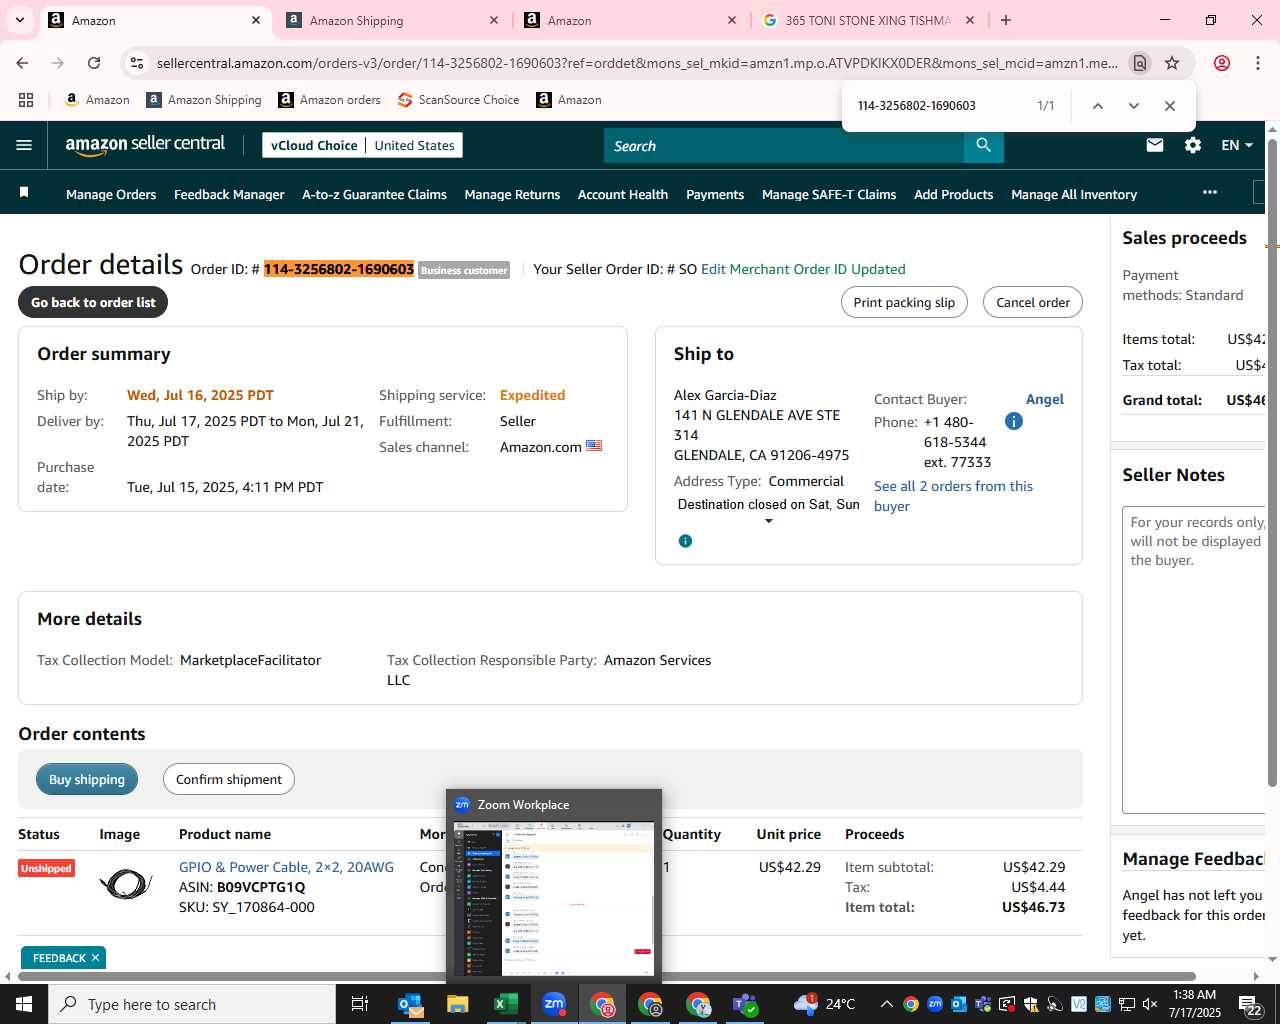The height and width of the screenshot is (1024, 1280).
Task: Open the Seller Central mail messages icon
Action: (1155, 145)
